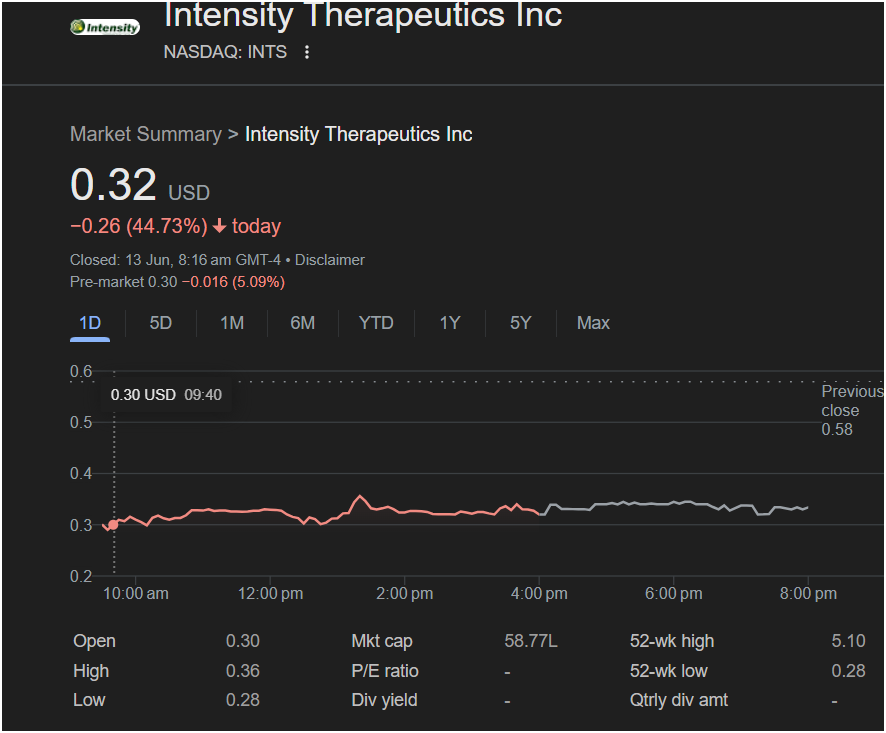Viewport: 886px width, 733px height.
Task: Click the Open label in stats table
Action: tap(94, 641)
